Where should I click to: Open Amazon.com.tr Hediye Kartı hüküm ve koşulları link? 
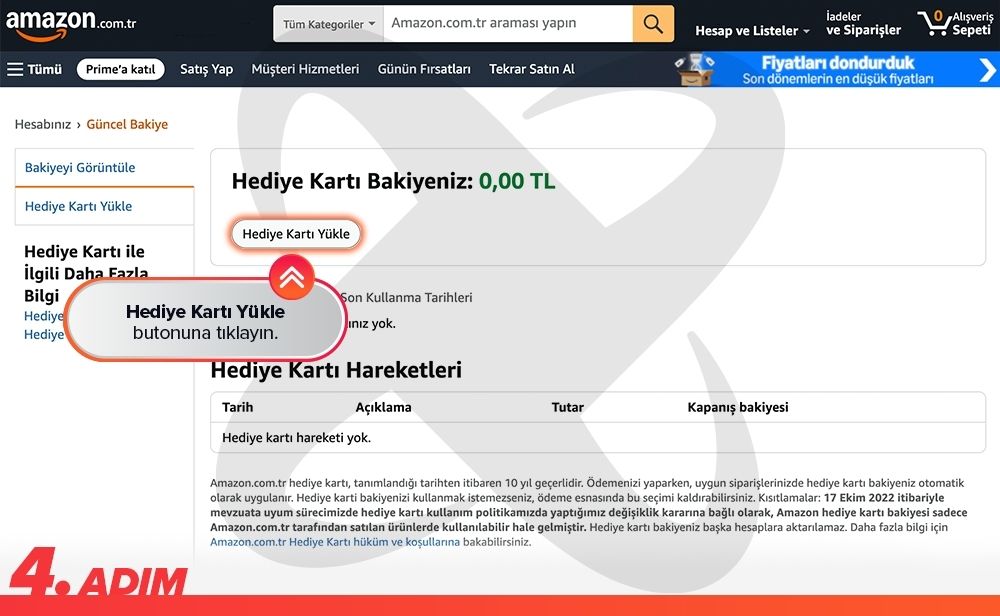pos(335,542)
